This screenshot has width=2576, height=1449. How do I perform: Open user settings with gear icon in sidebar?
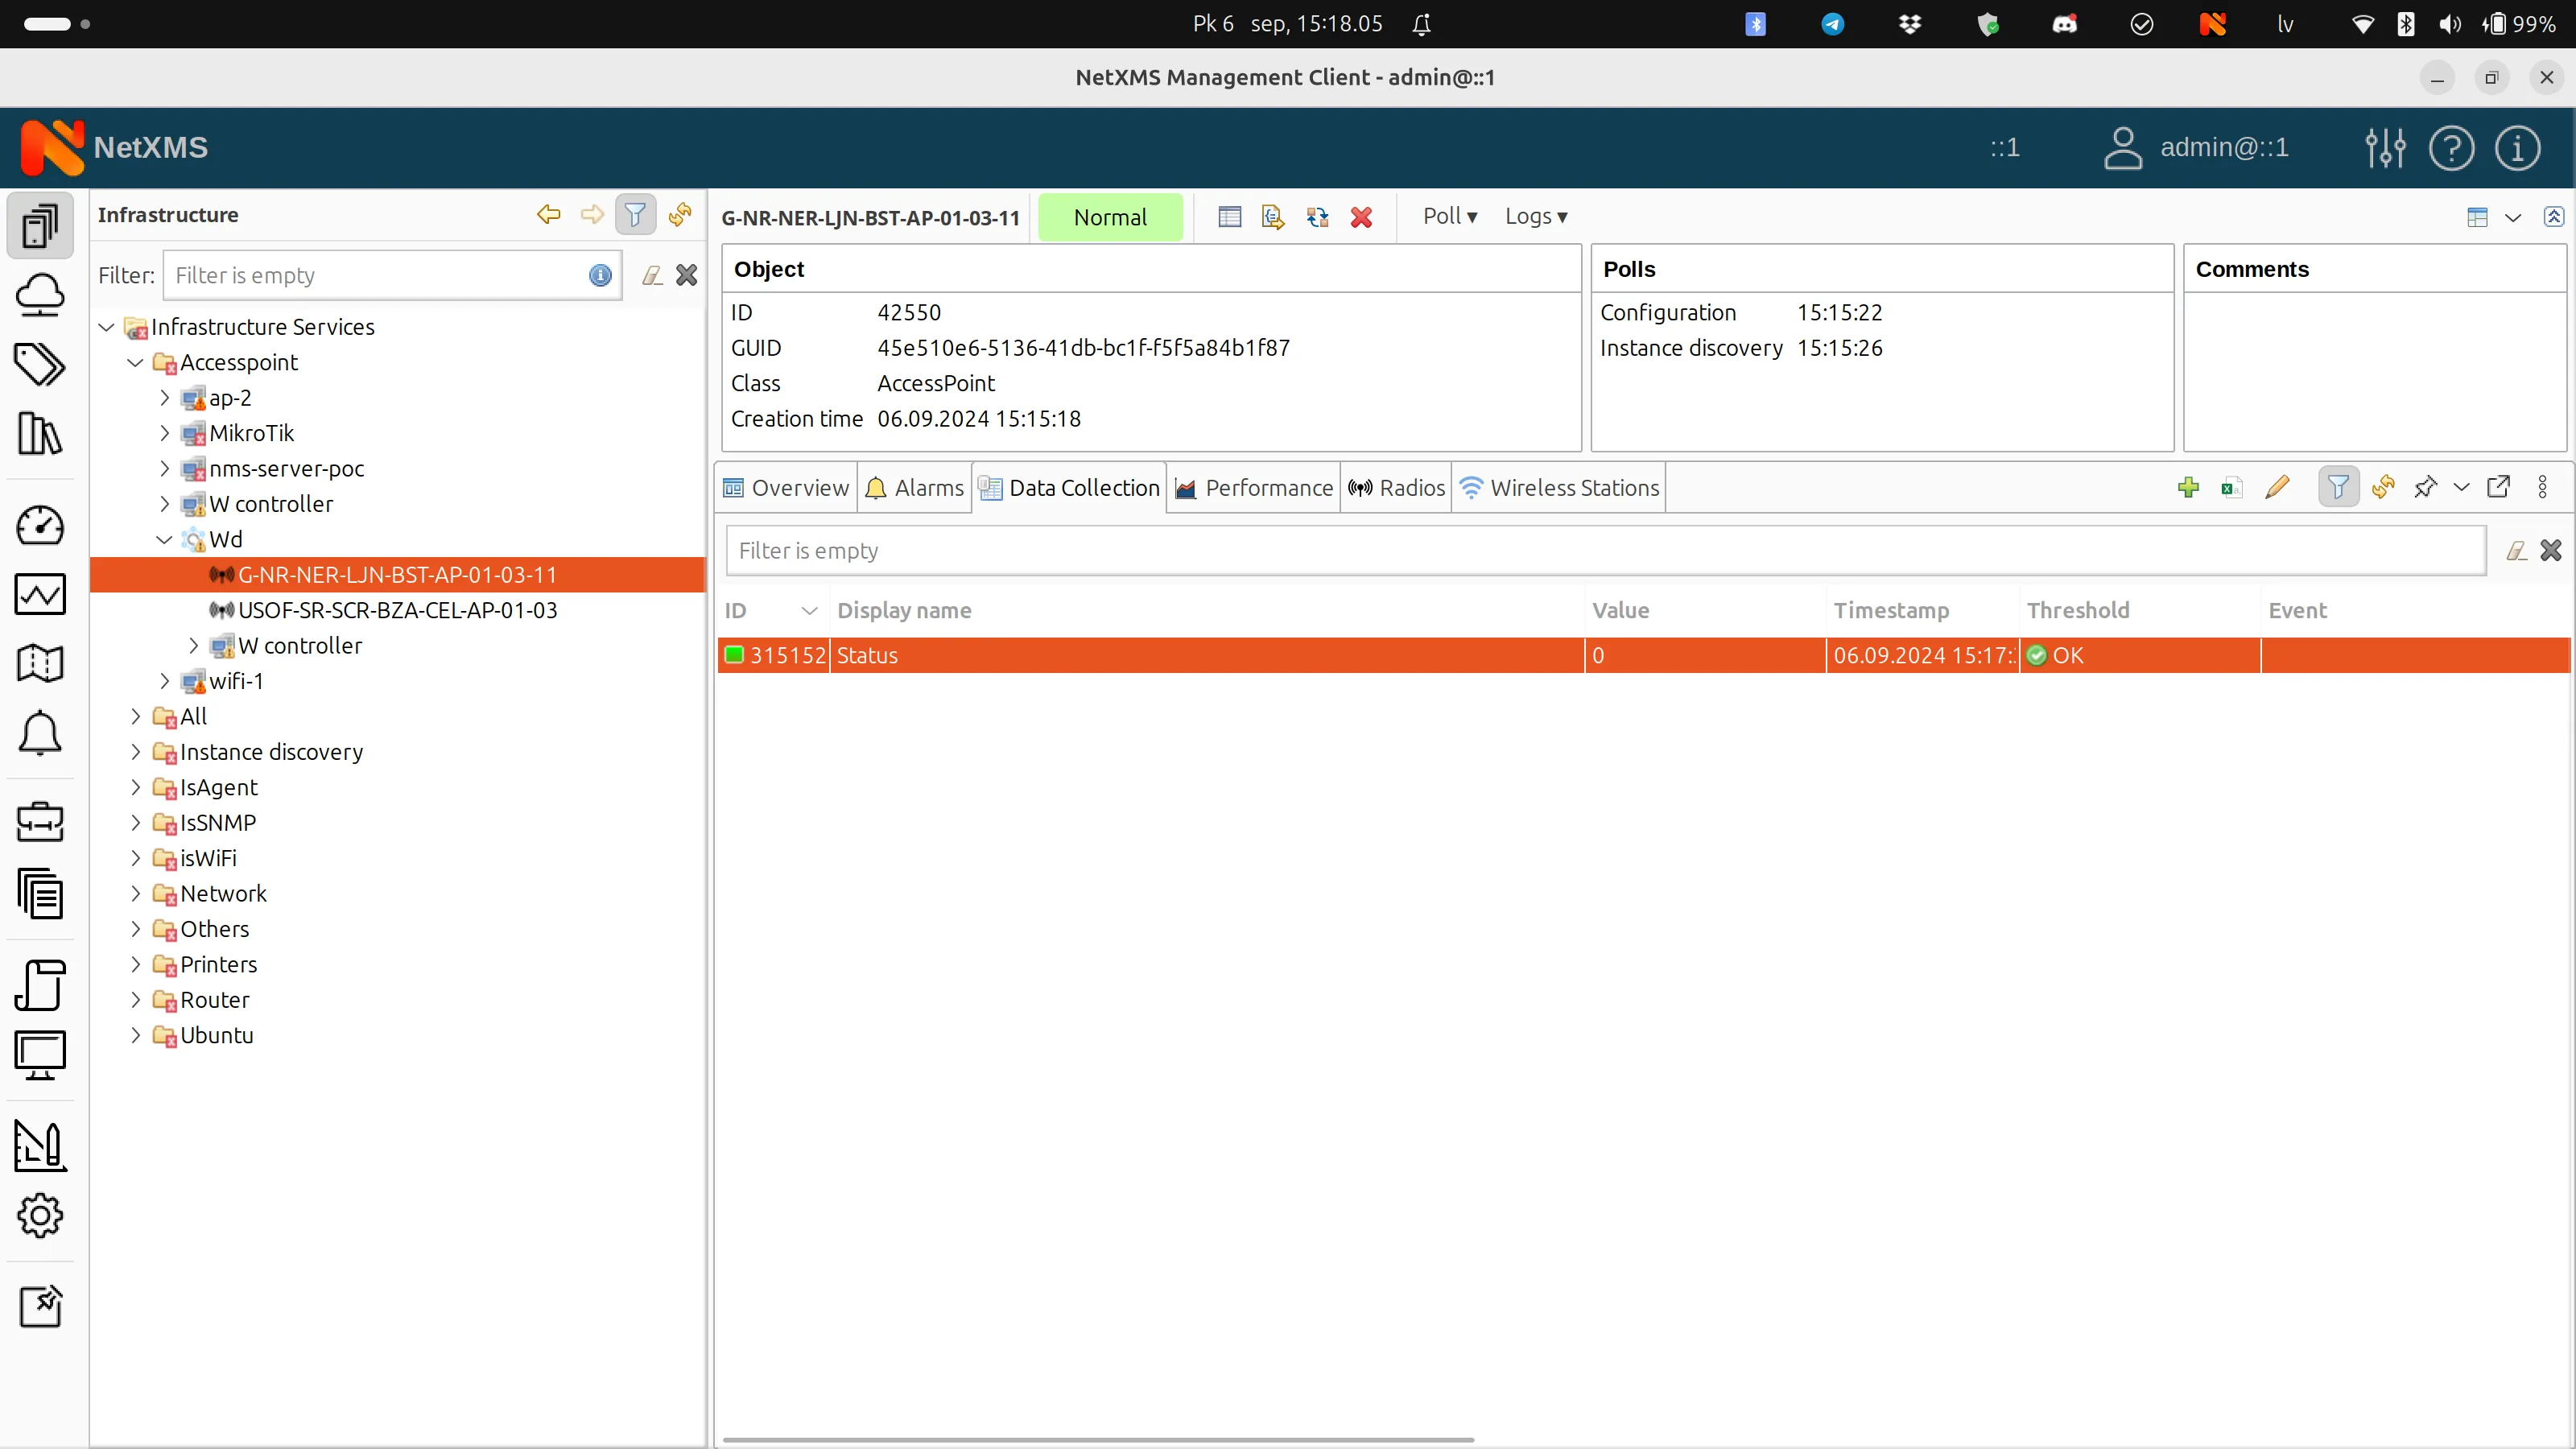[40, 1216]
